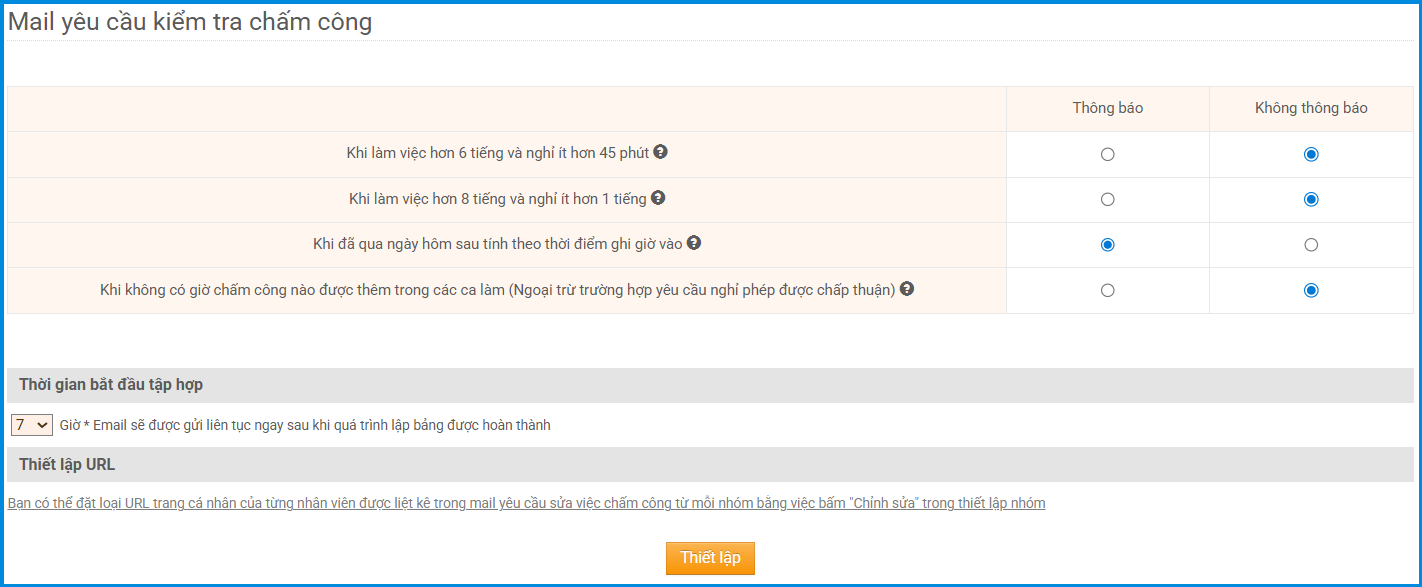Select Thông báo for qua ngày hôm sau rule
The width and height of the screenshot is (1422, 587).
[x=1107, y=245]
